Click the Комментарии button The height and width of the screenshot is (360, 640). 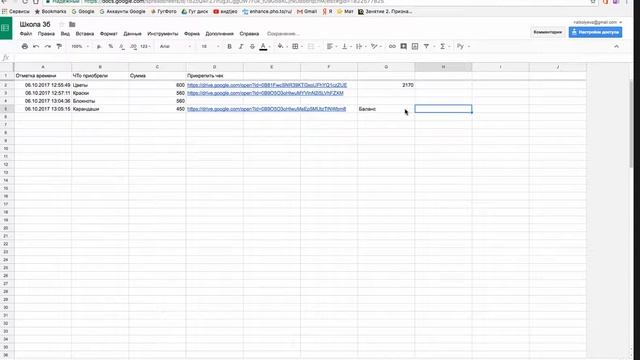[x=548, y=32]
